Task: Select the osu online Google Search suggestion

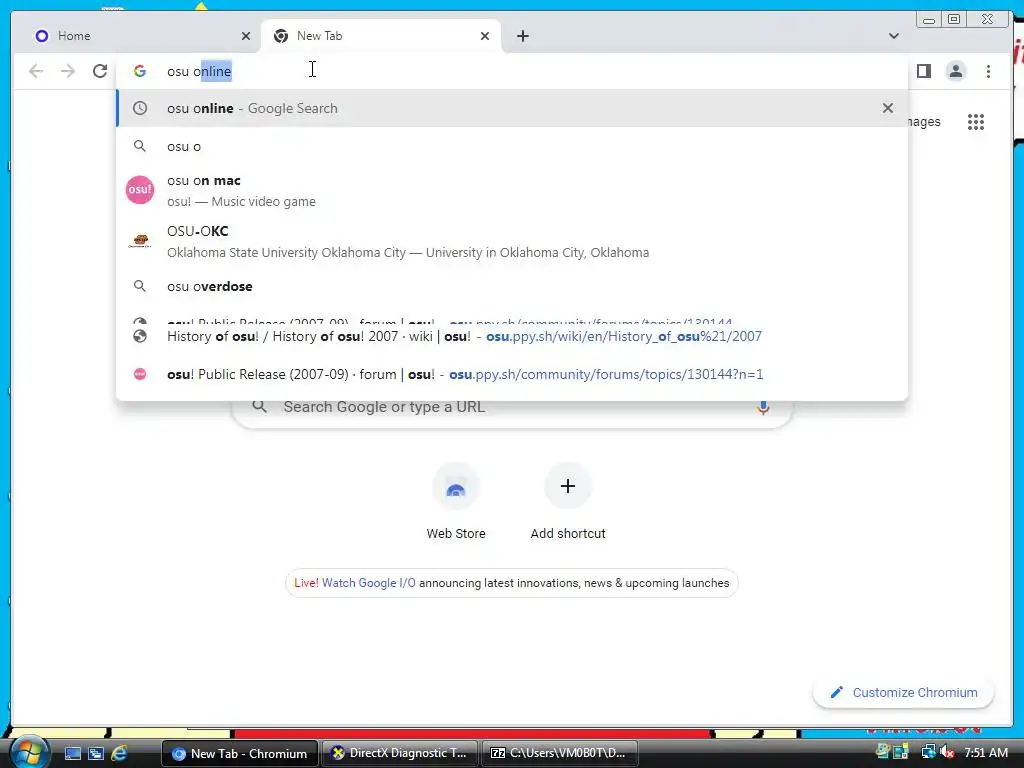Action: click(x=512, y=108)
